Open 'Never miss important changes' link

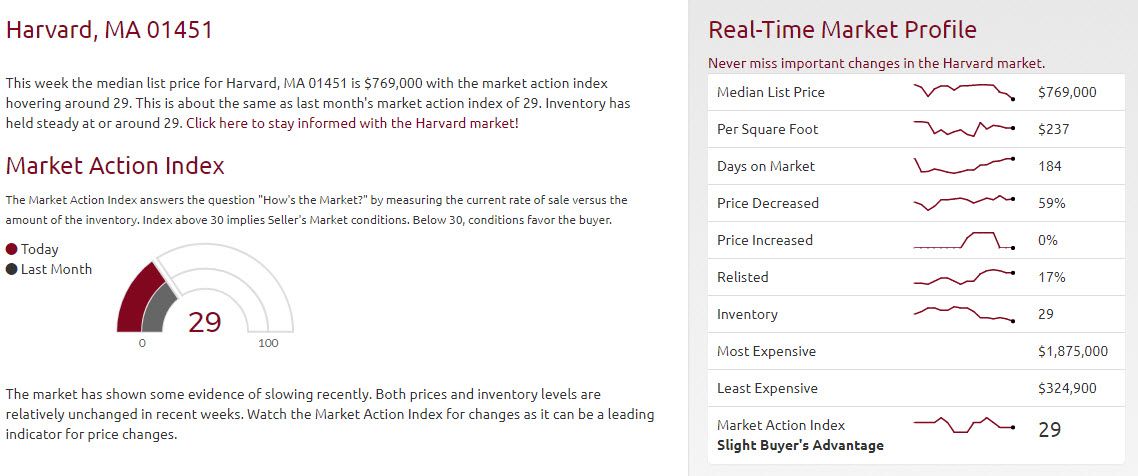point(877,63)
